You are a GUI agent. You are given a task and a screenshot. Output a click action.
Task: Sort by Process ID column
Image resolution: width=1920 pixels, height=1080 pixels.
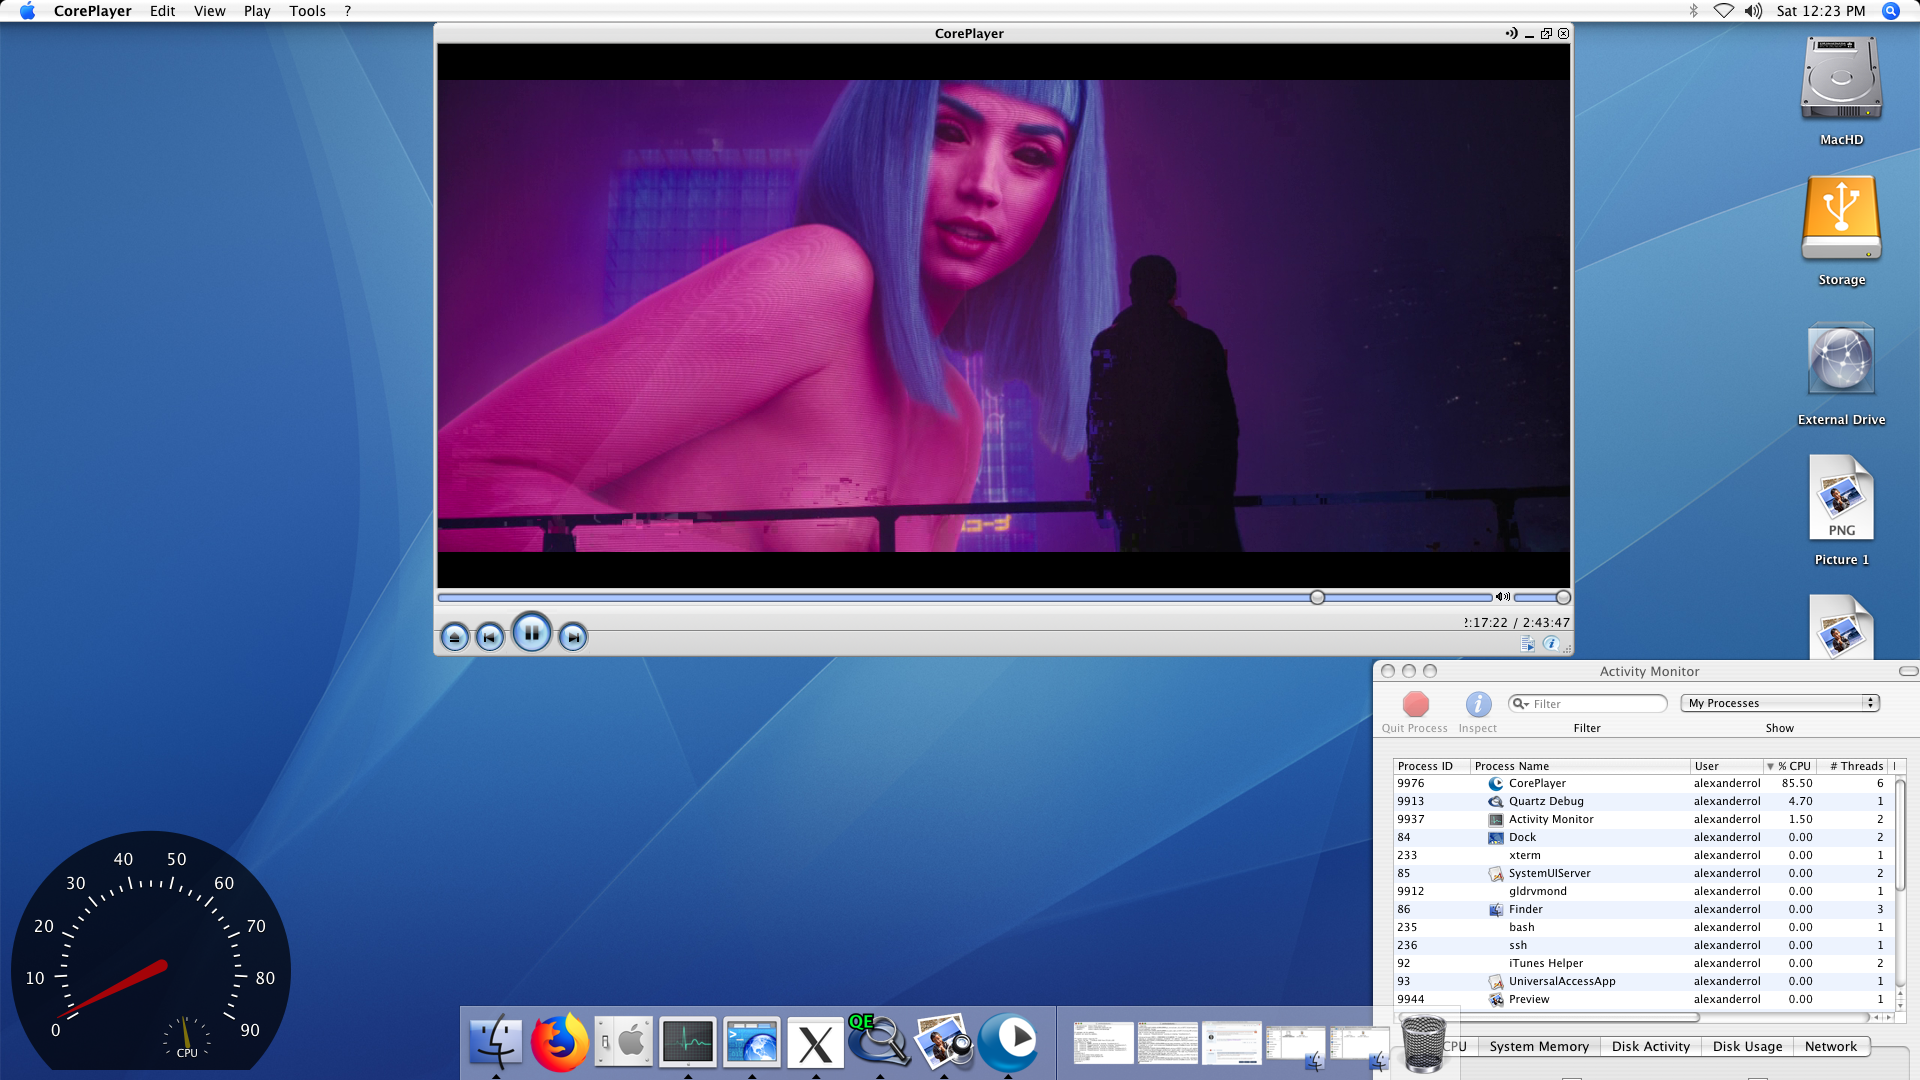click(x=1431, y=766)
